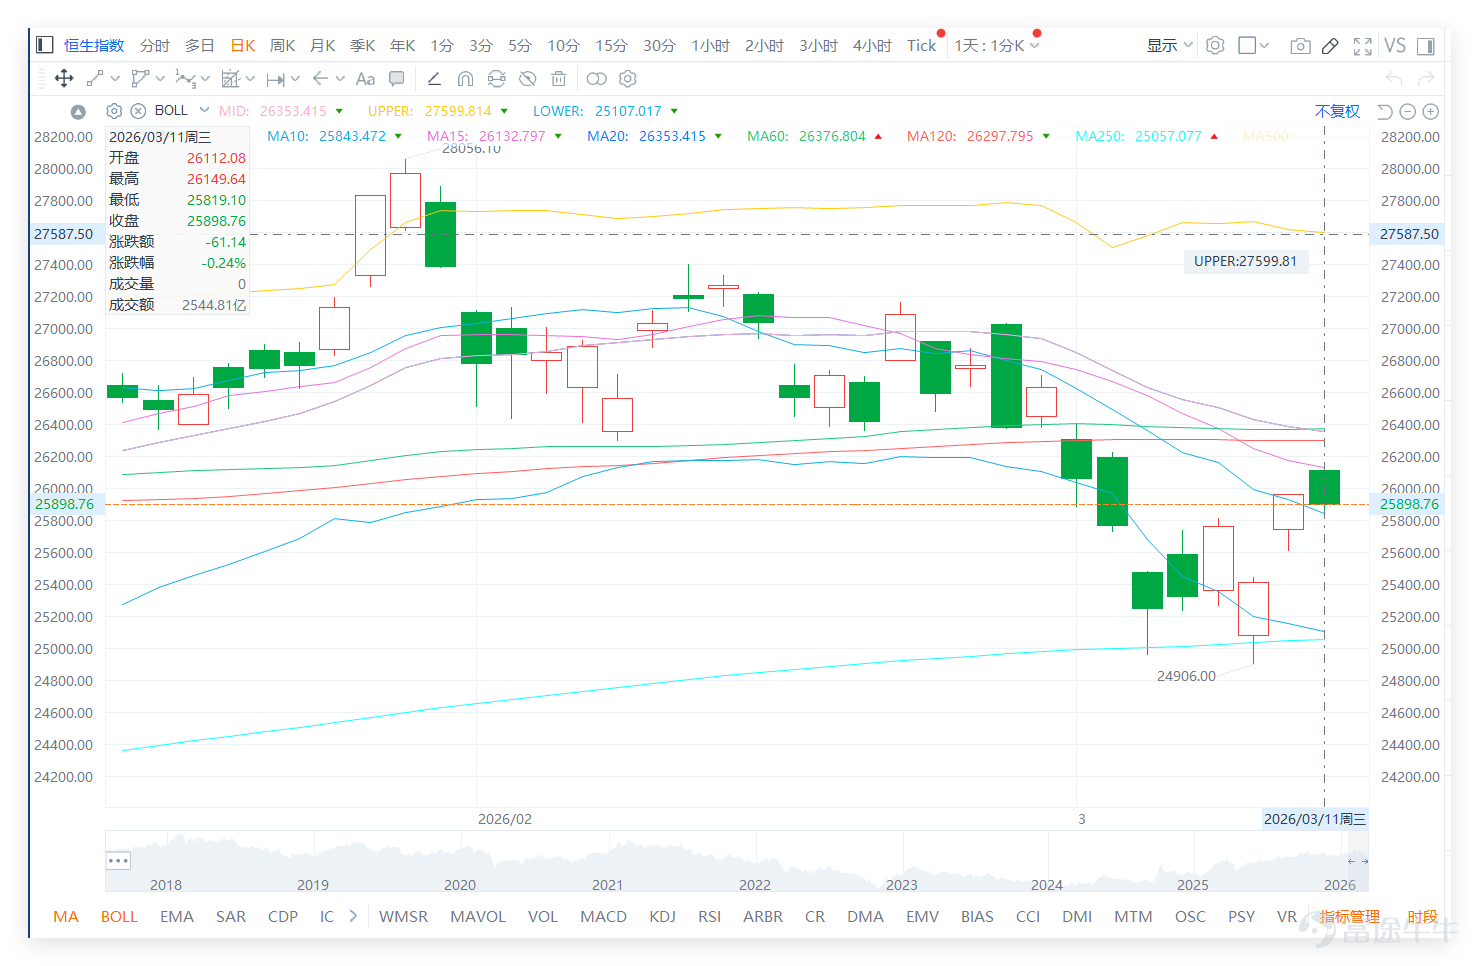Collapse indicator row with up-triangle icon
The width and height of the screenshot is (1479, 966).
point(78,112)
